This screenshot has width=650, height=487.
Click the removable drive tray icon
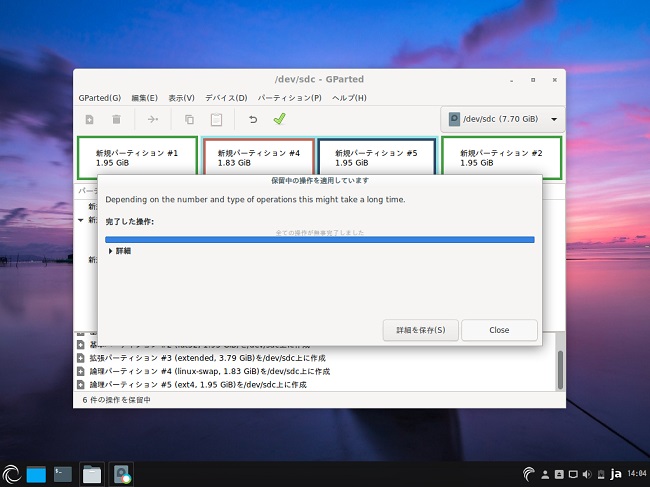coord(559,474)
